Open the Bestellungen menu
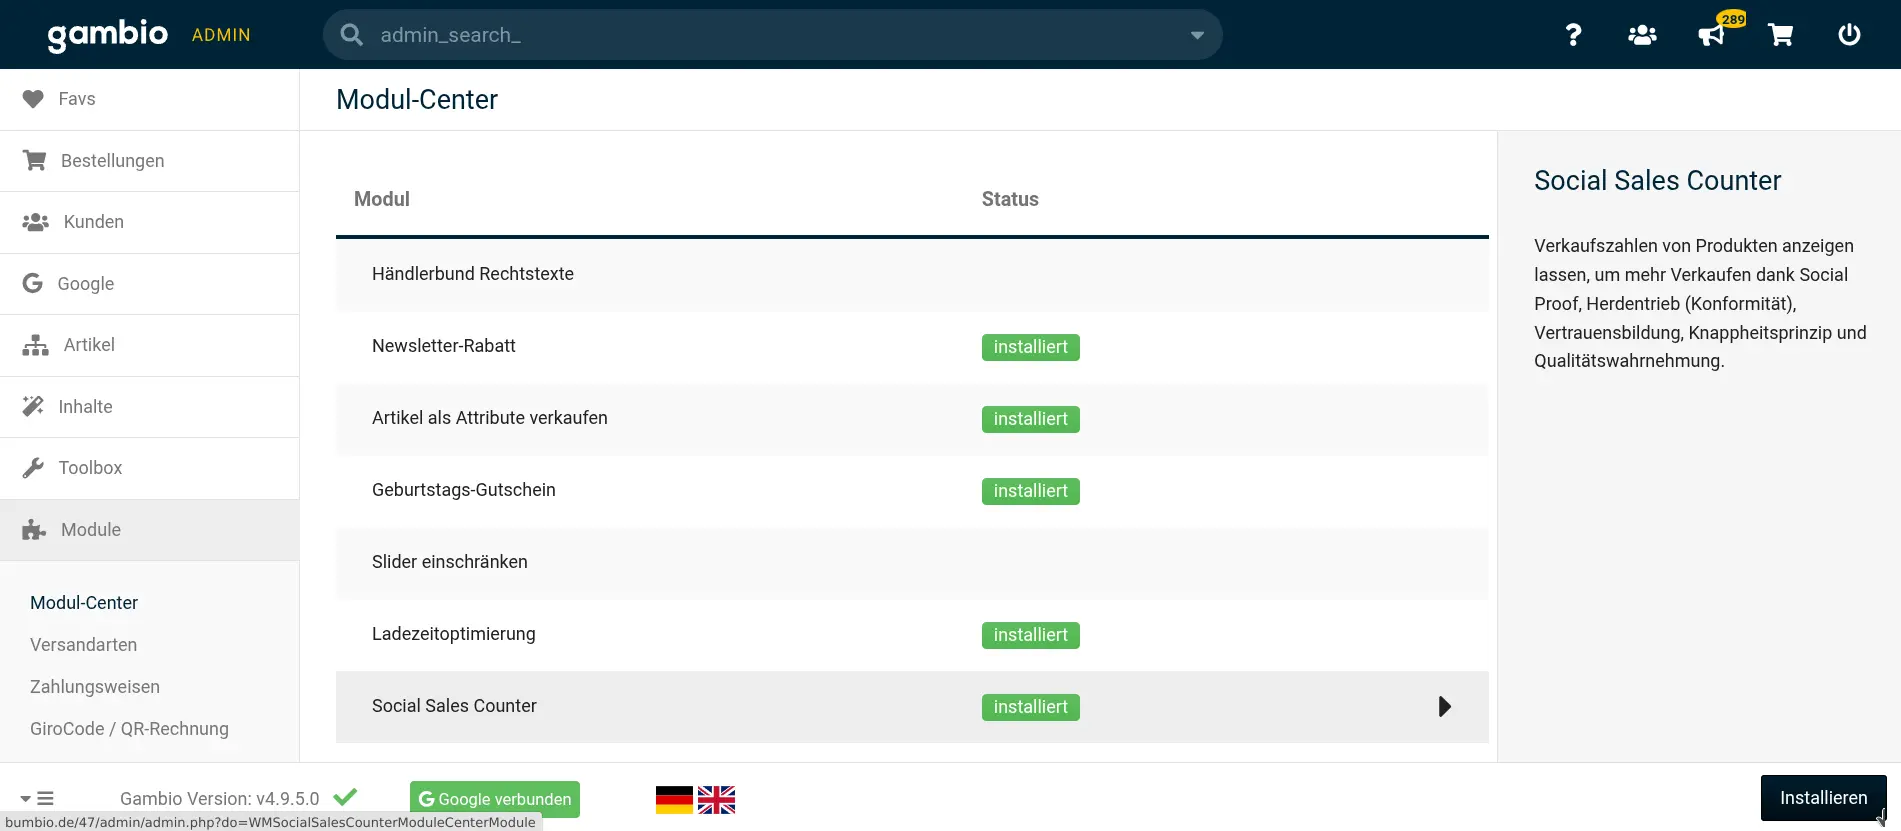Viewport: 1901px width, 831px height. tap(150, 161)
